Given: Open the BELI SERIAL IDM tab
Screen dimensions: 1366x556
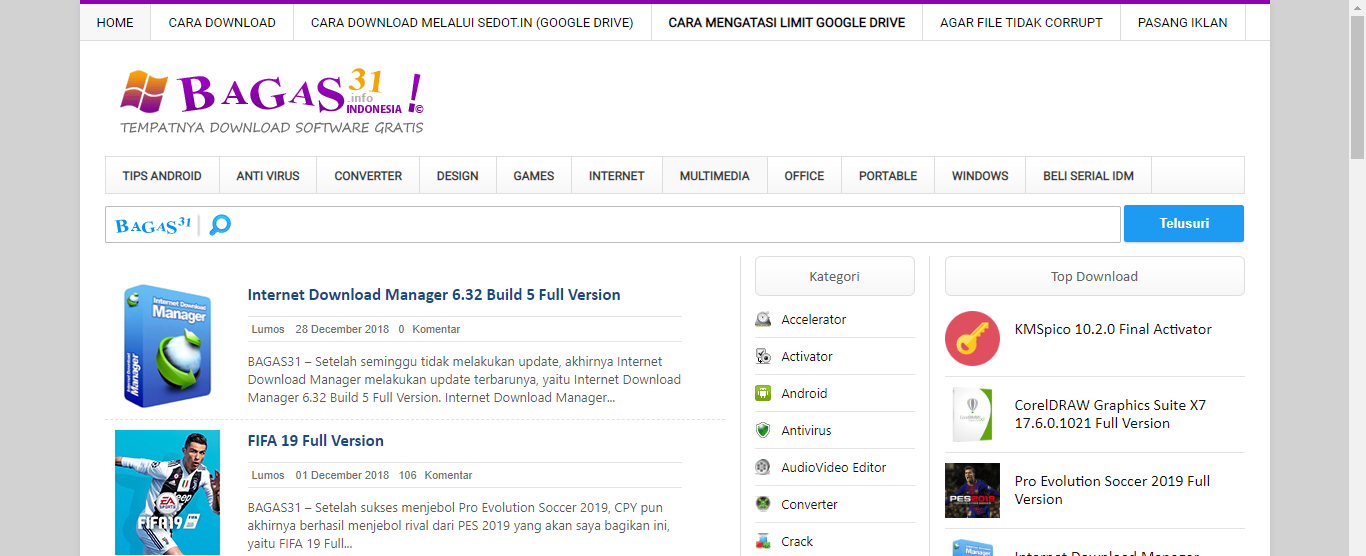Looking at the screenshot, I should [1089, 175].
